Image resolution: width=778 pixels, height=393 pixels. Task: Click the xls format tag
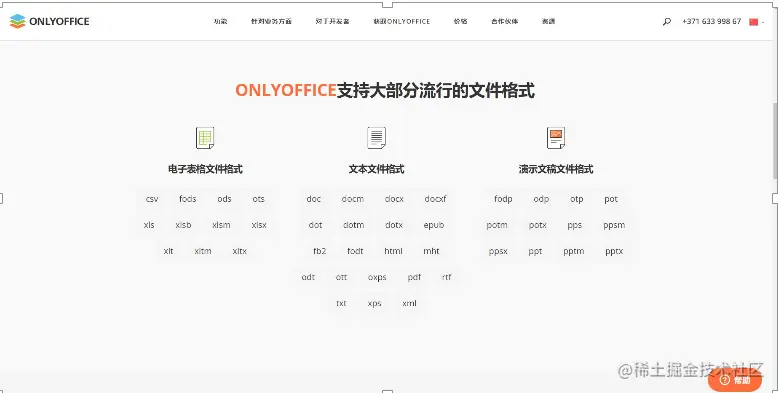[149, 225]
